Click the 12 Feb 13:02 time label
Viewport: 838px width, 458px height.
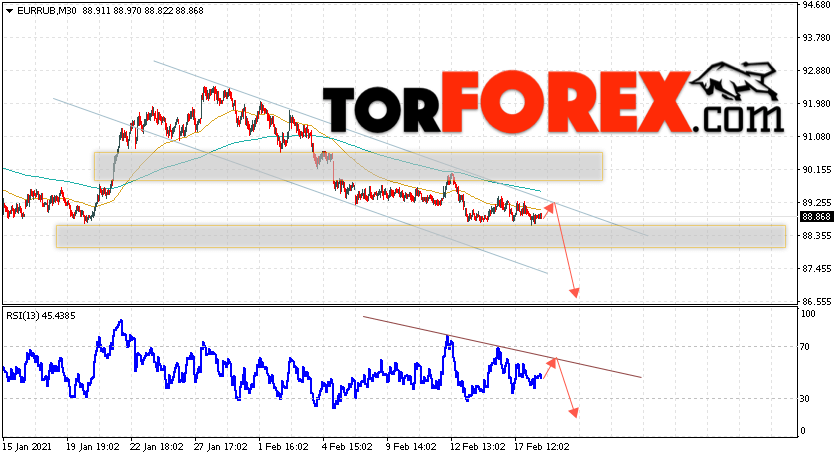478,446
